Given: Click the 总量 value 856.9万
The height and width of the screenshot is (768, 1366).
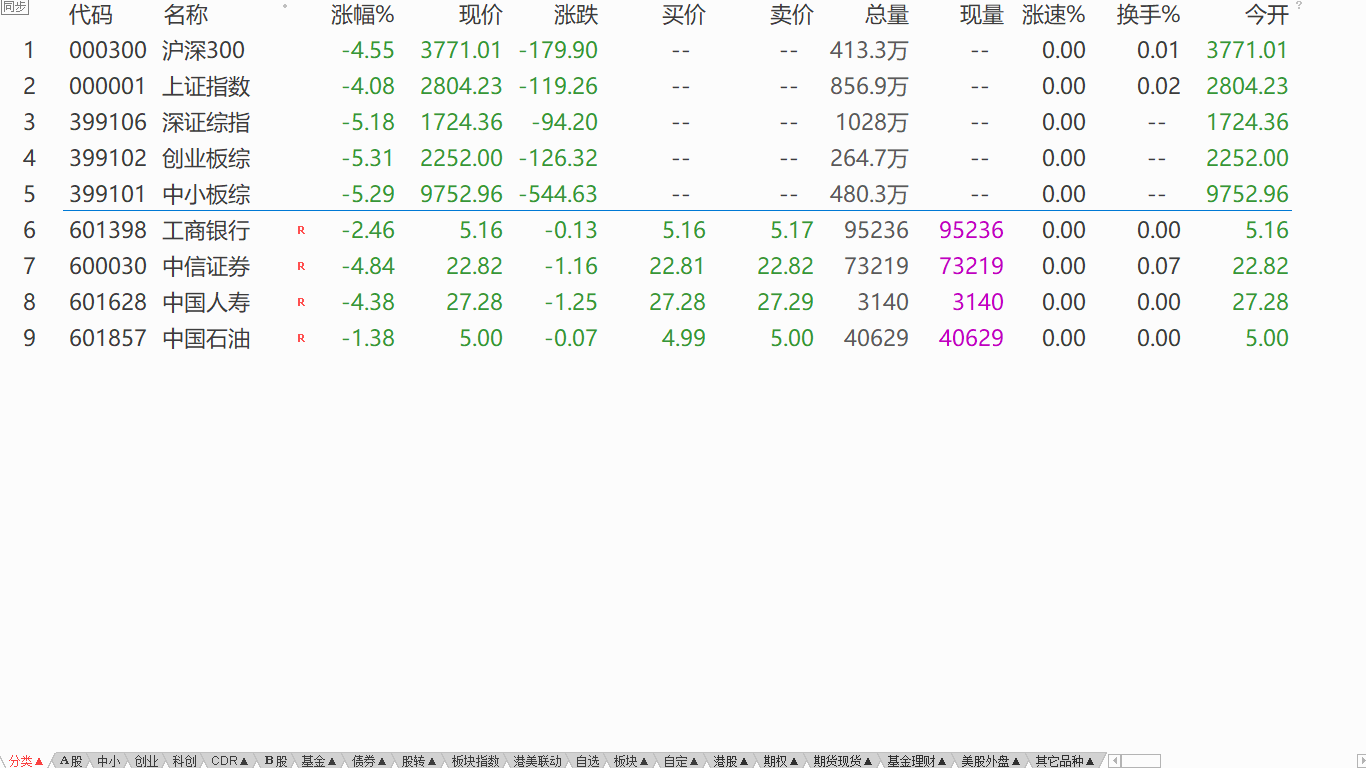Looking at the screenshot, I should [870, 86].
